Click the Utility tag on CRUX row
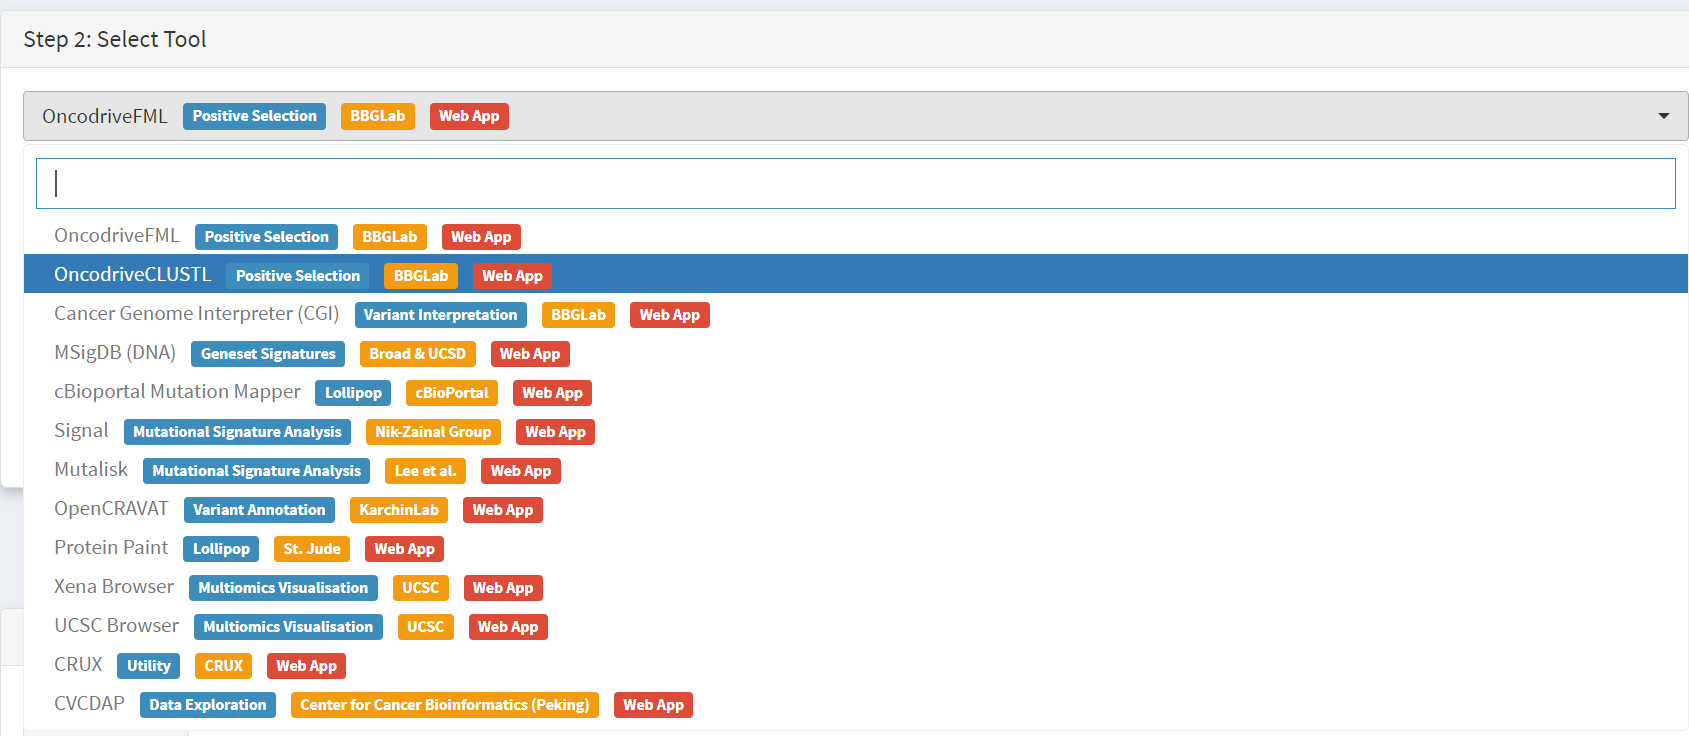This screenshot has width=1689, height=736. coord(149,666)
